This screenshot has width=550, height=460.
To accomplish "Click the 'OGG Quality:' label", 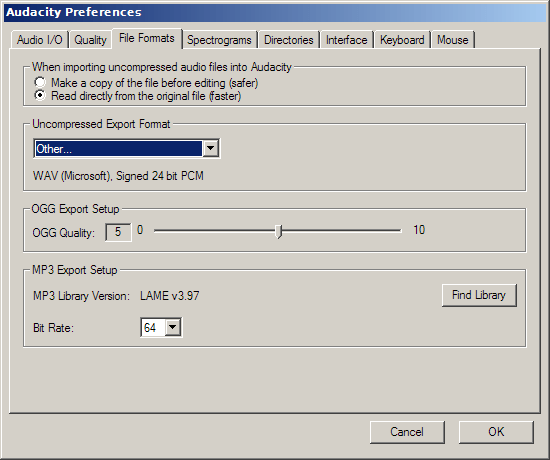I will [x=63, y=233].
